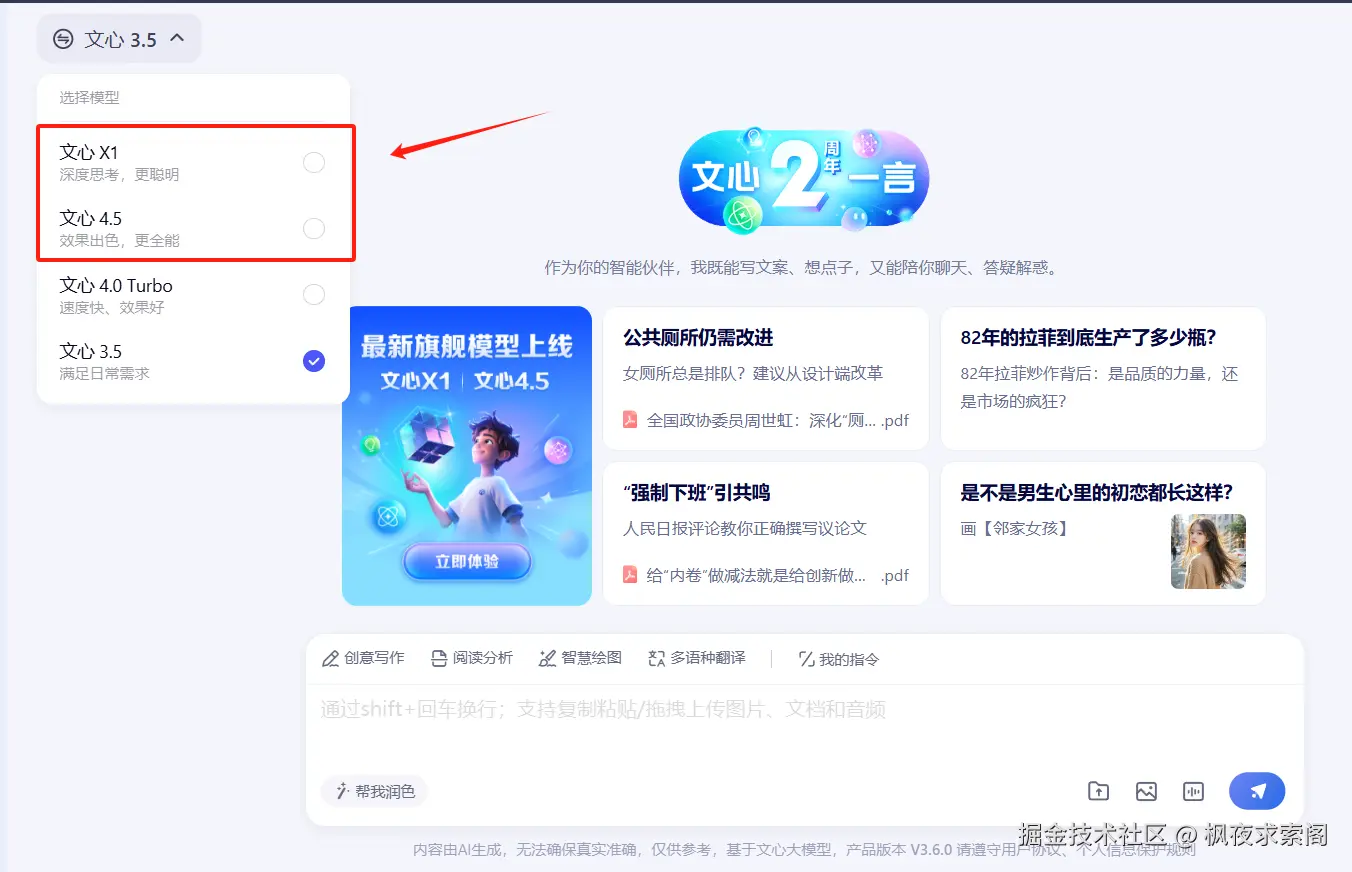1352x872 pixels.
Task: Click the paintbrush icon of 智慧绘图
Action: (x=547, y=659)
